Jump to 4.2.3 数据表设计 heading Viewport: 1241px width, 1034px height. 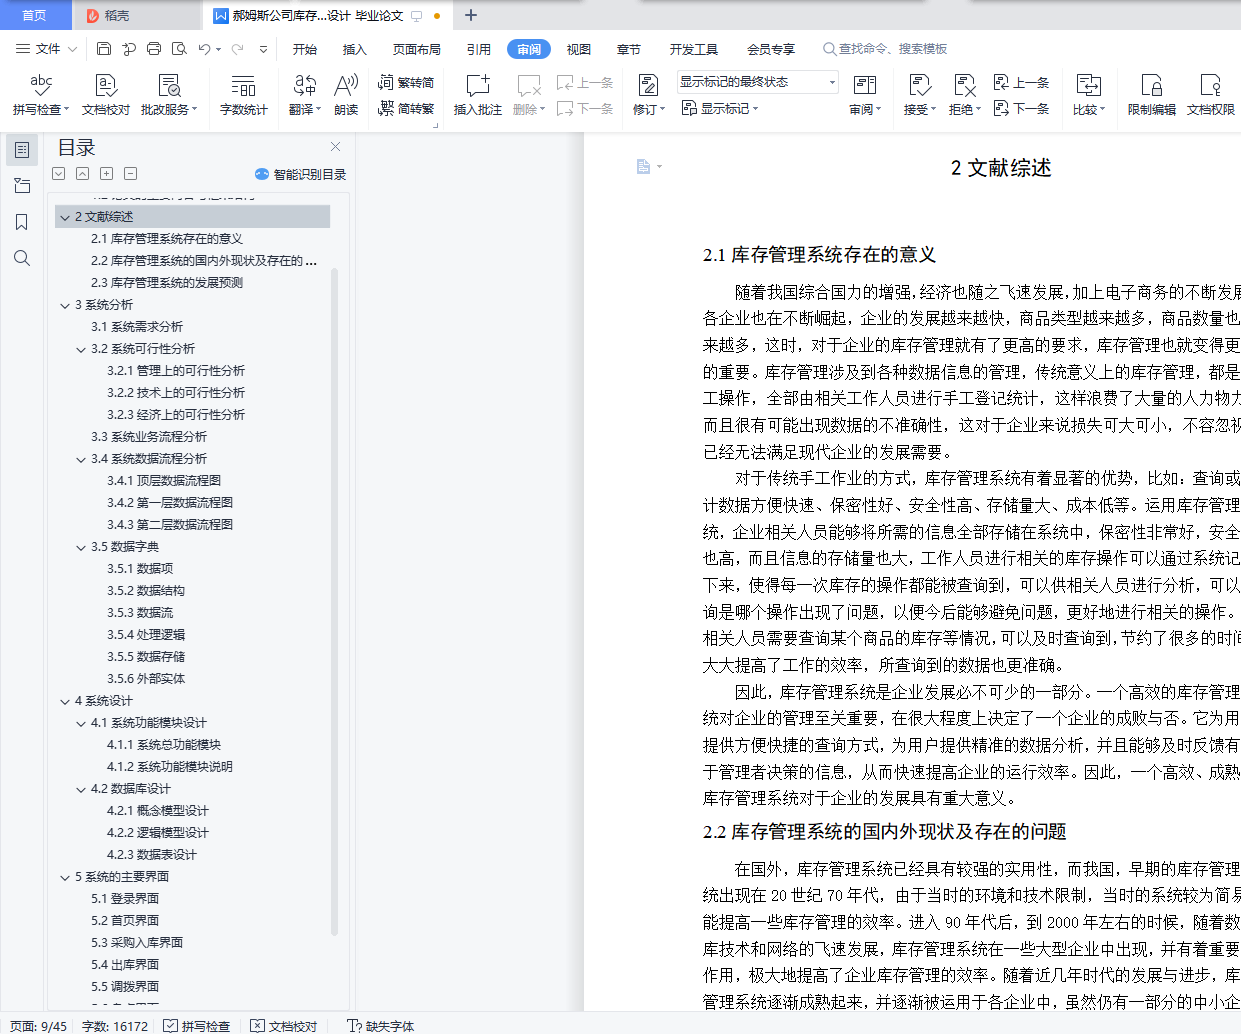point(152,855)
